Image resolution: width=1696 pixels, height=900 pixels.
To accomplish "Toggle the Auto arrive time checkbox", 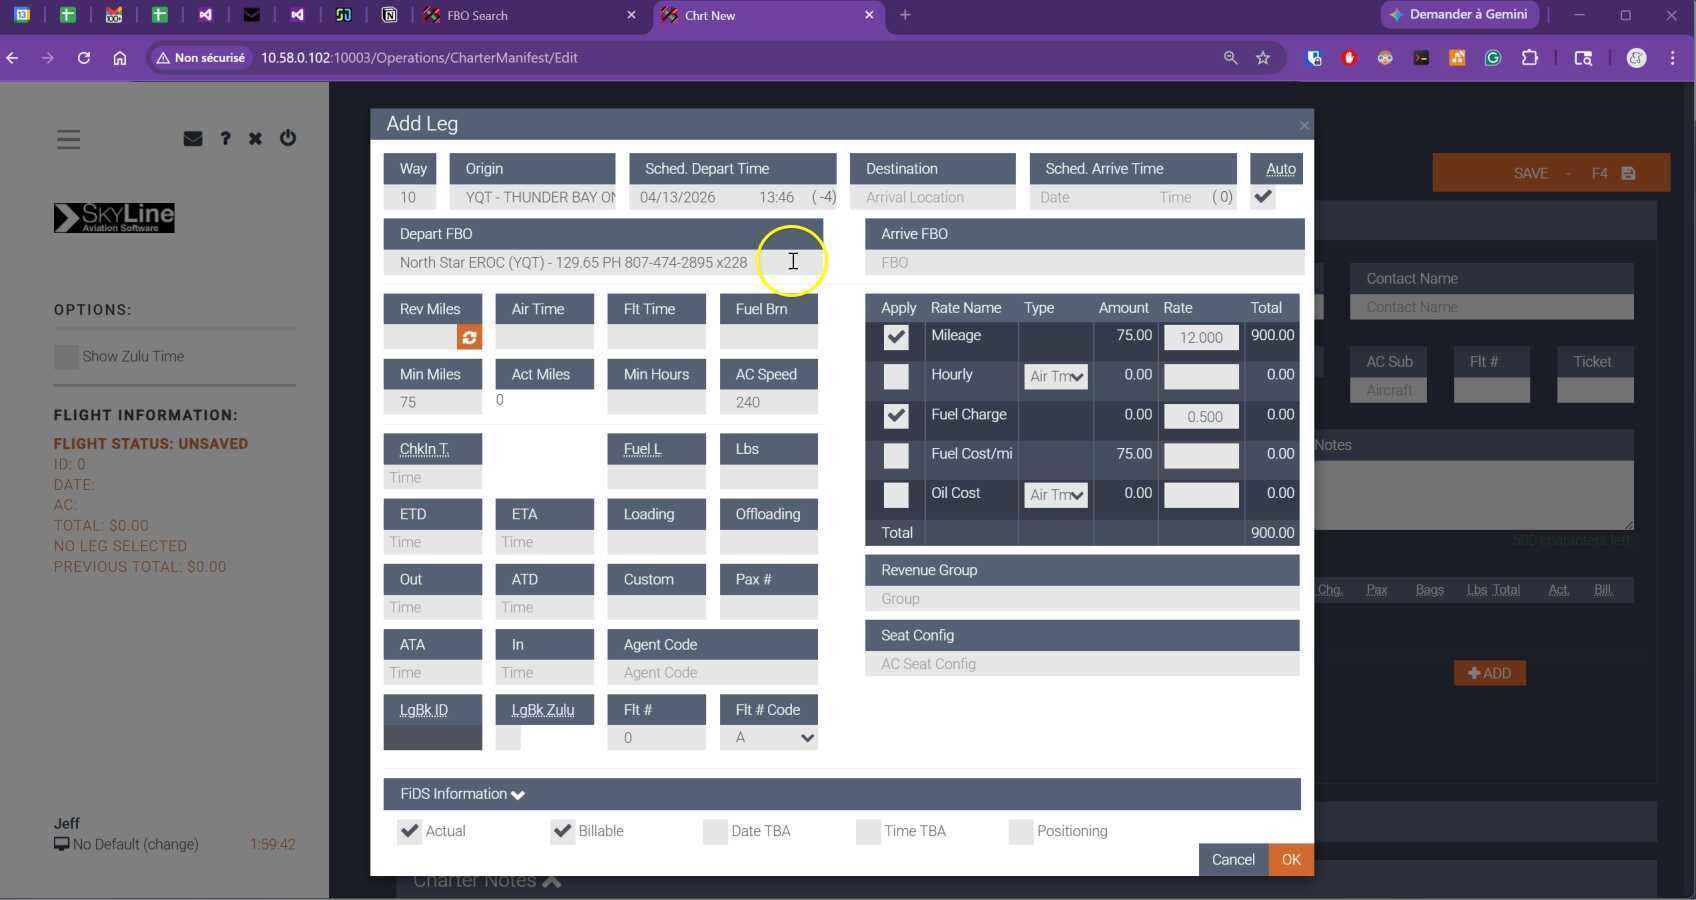I will [1264, 197].
